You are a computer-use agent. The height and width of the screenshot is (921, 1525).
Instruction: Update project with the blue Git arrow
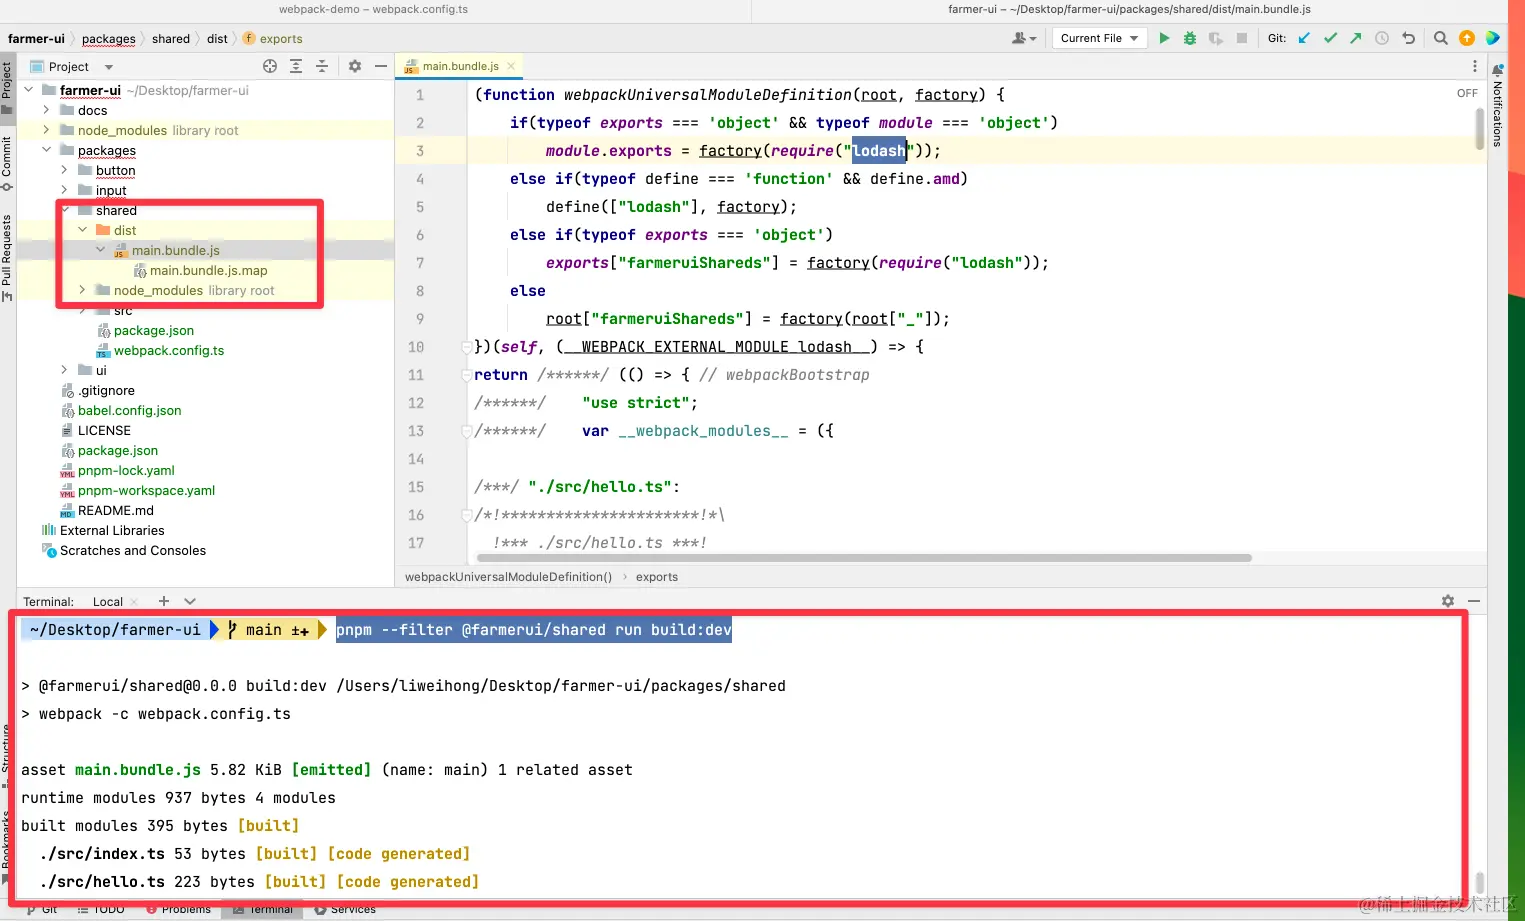1304,38
